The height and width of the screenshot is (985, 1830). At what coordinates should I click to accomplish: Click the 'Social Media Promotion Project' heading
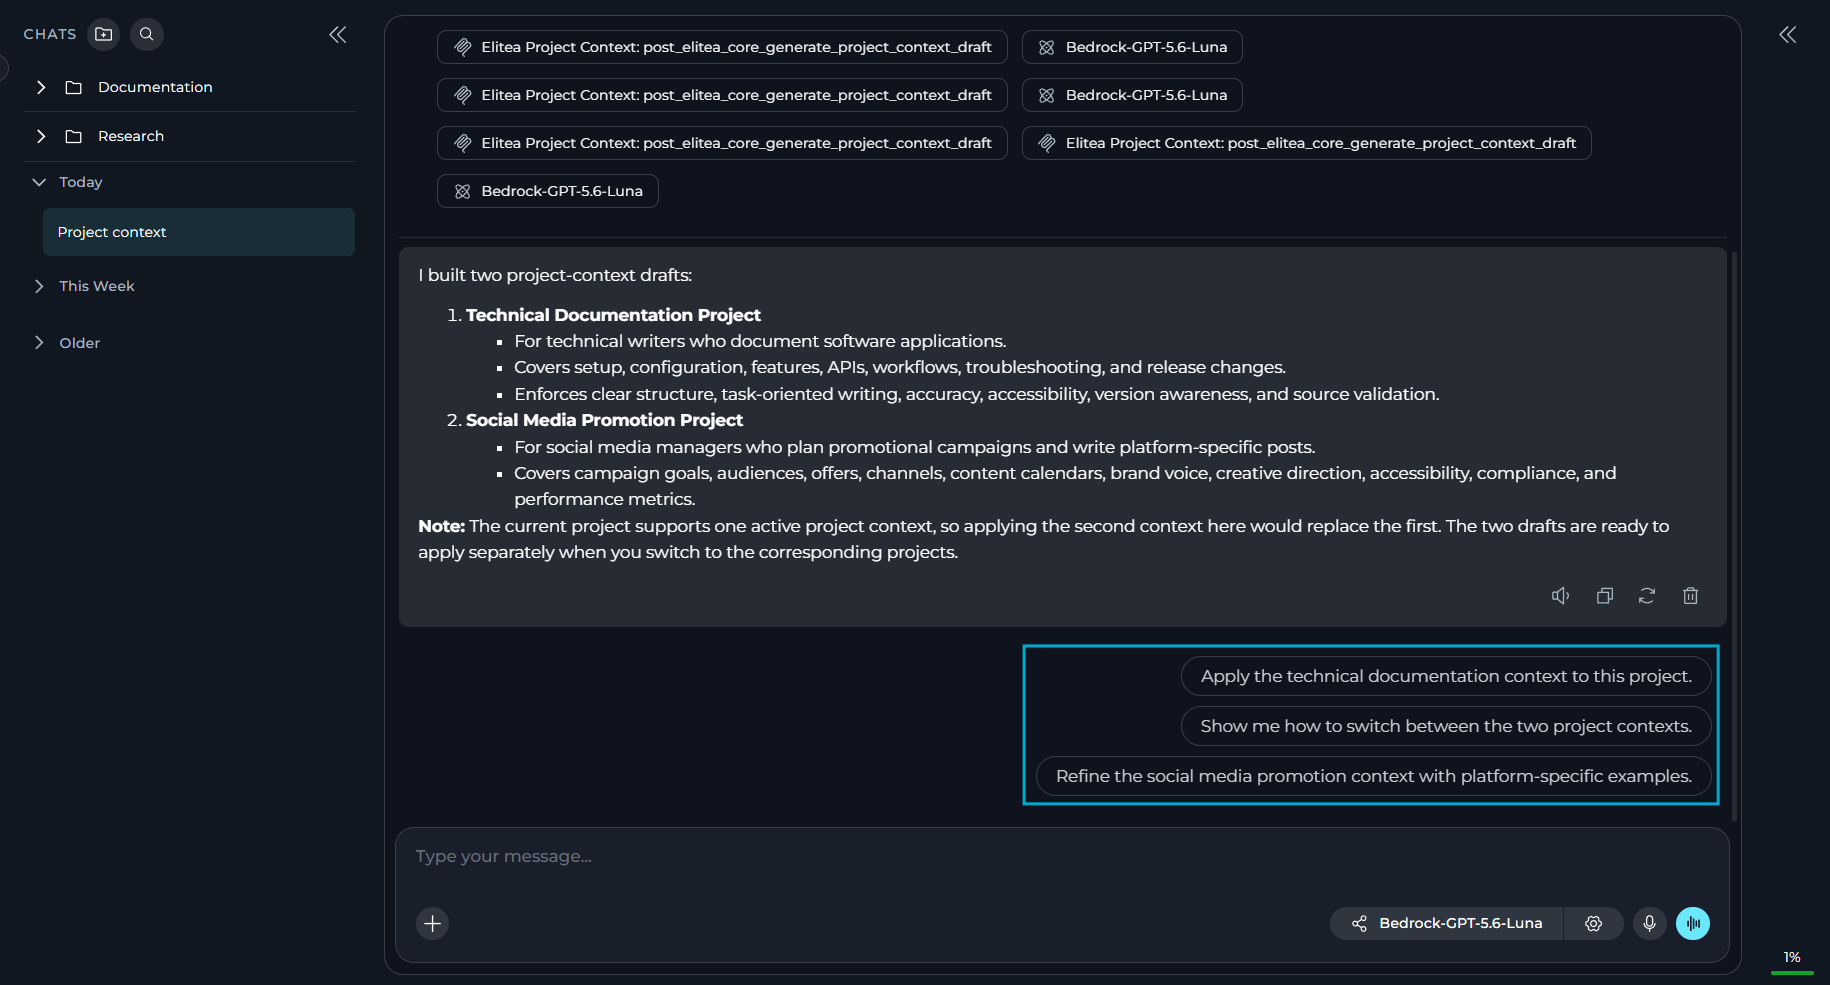point(604,420)
